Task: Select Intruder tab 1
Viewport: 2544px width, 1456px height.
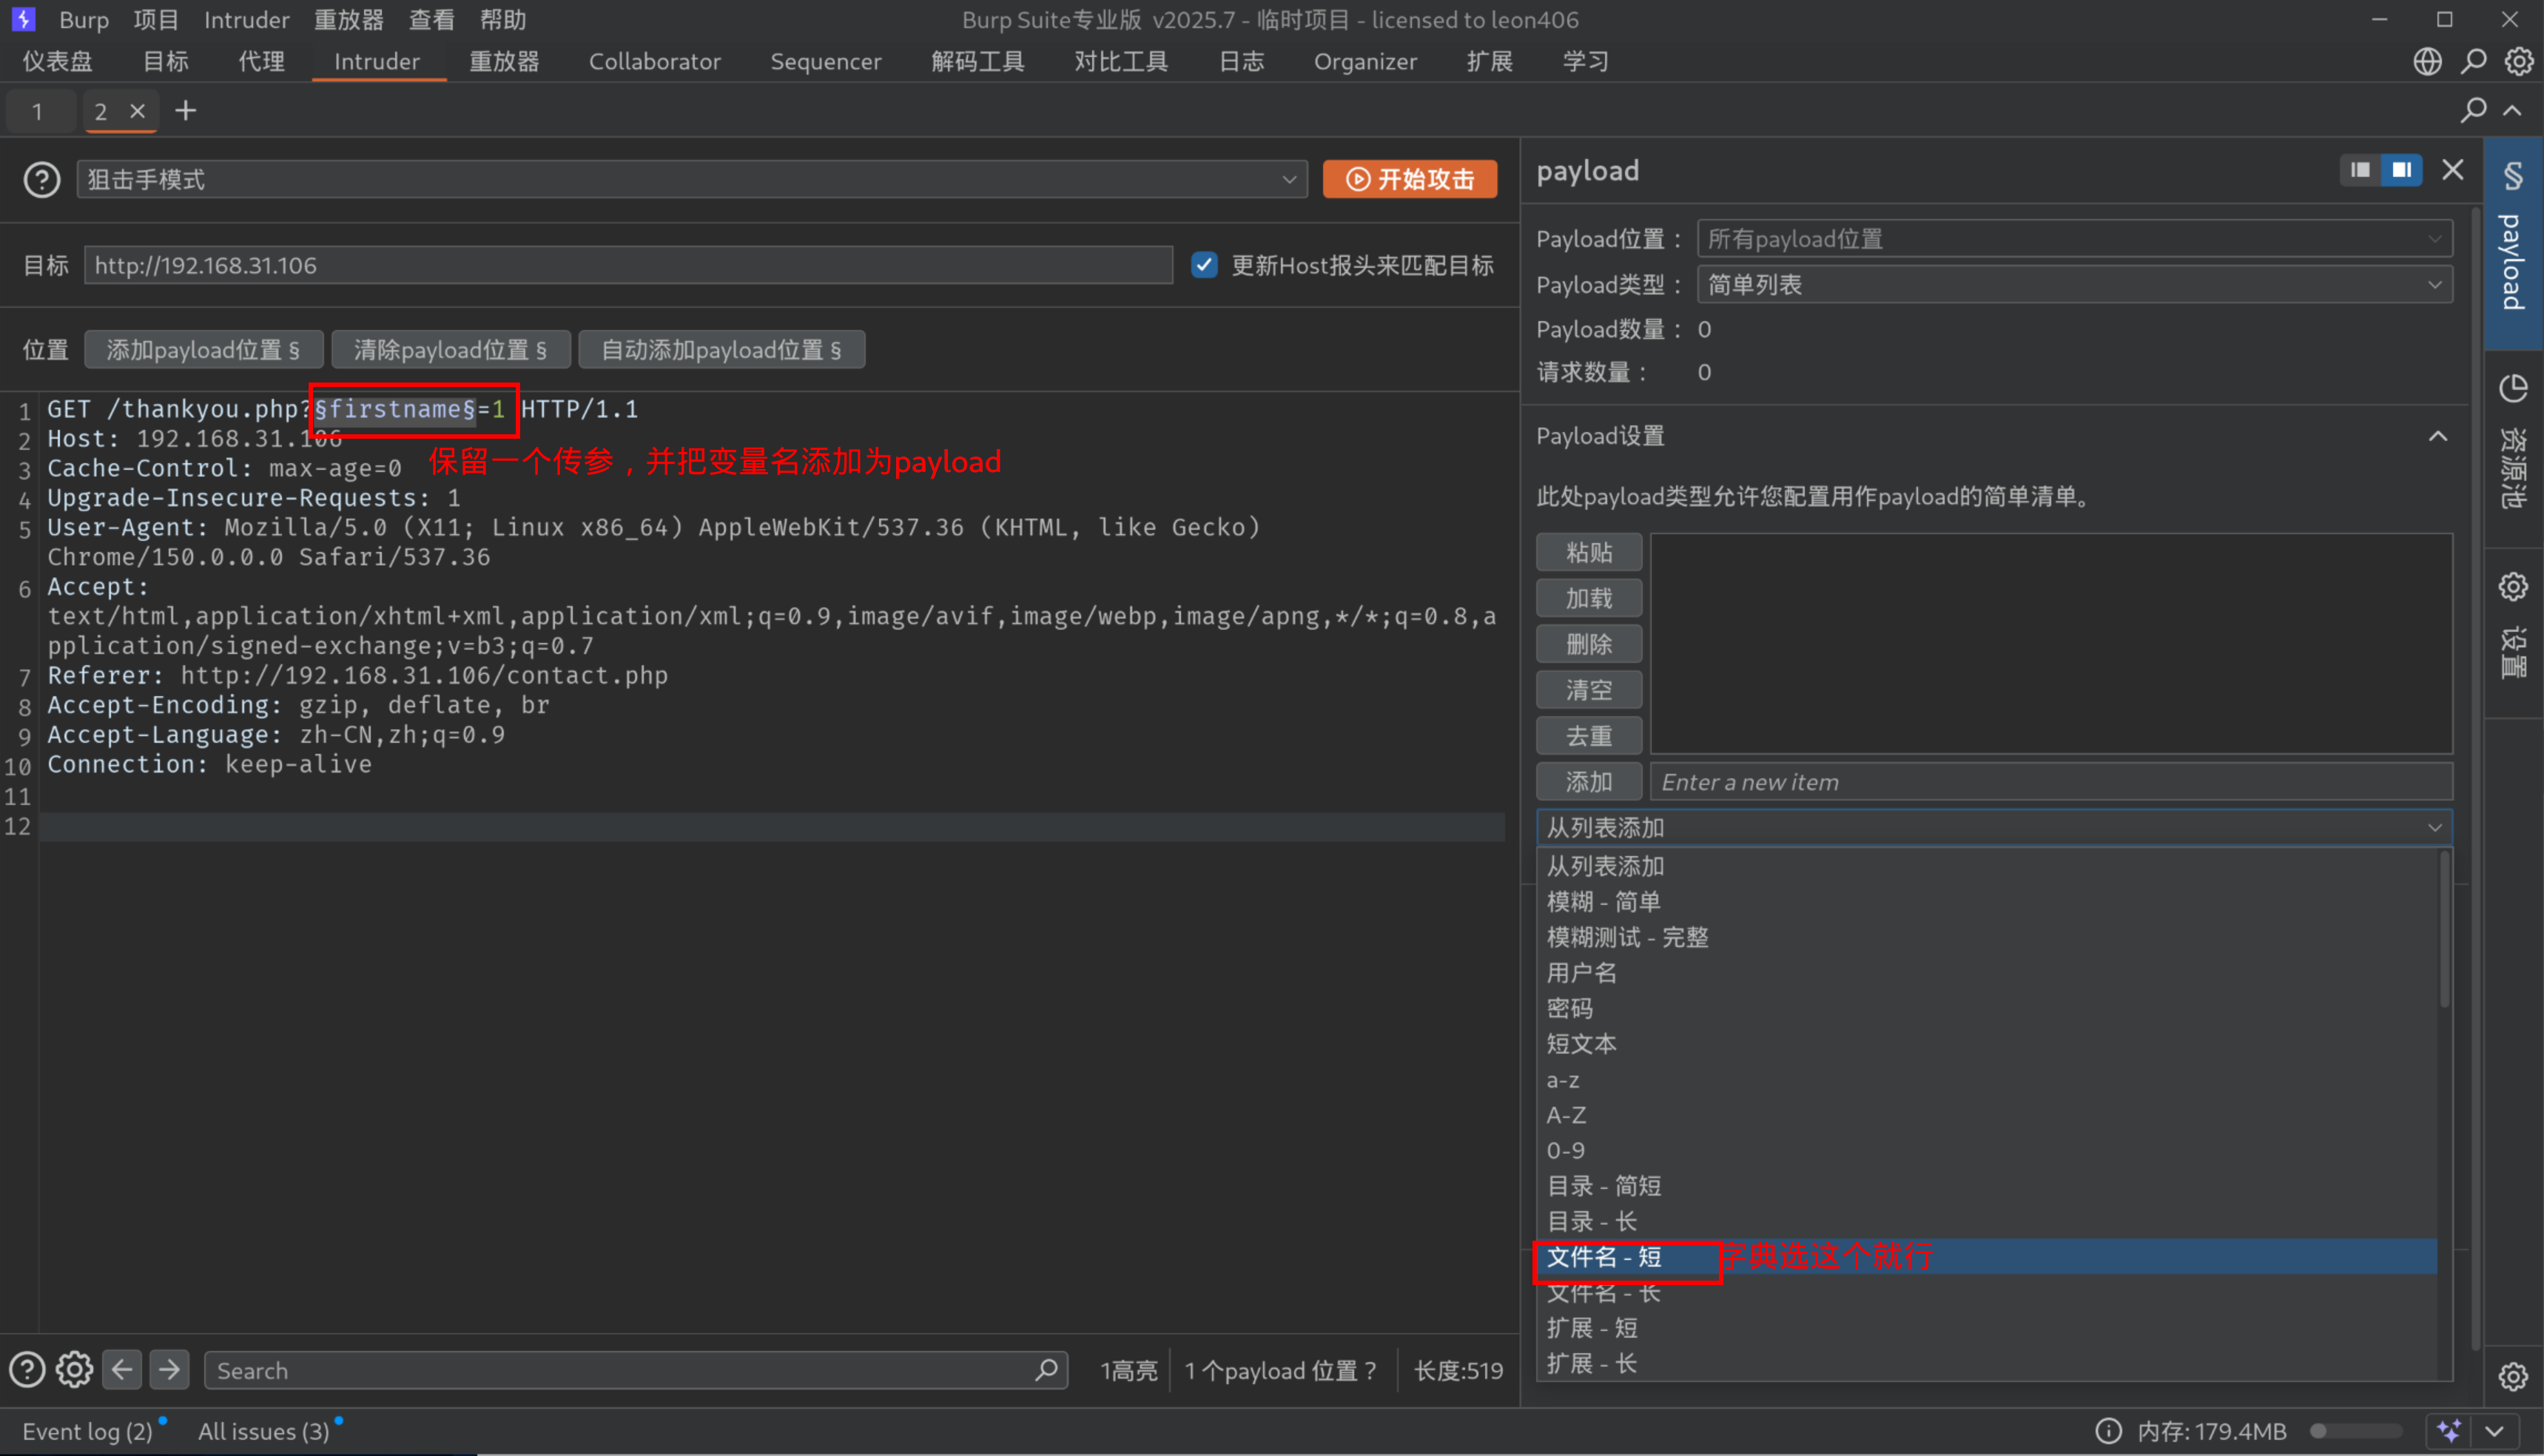Action: click(38, 111)
